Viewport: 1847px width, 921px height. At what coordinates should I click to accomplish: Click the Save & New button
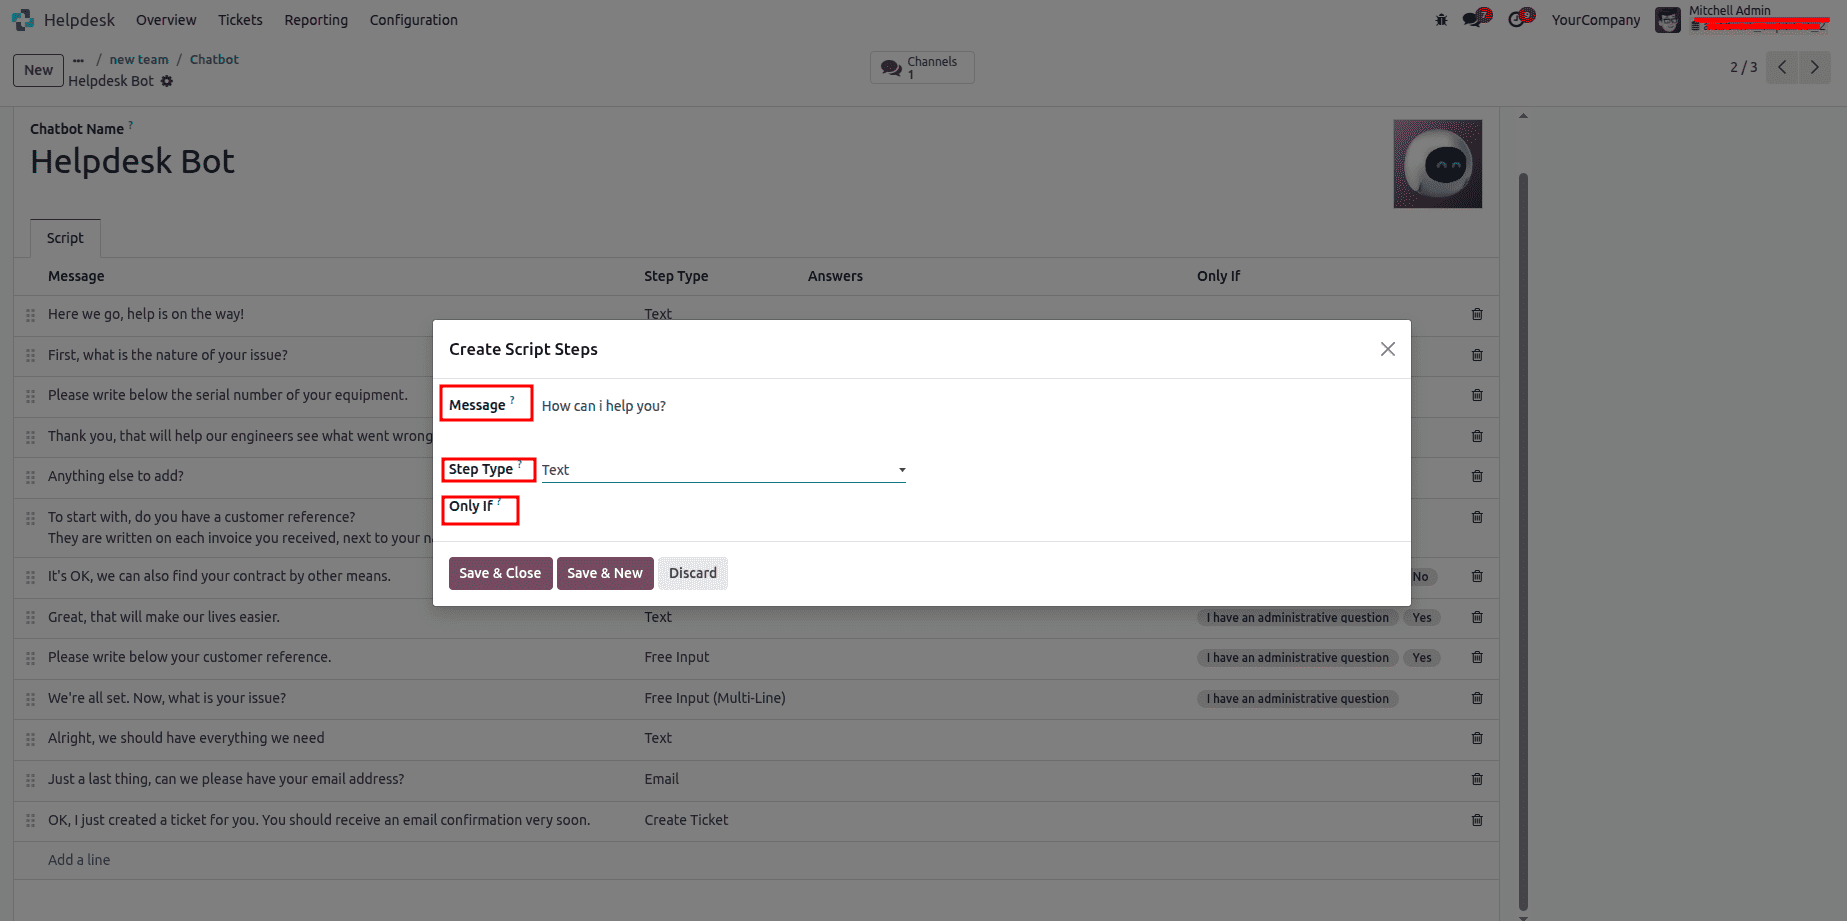coord(605,573)
